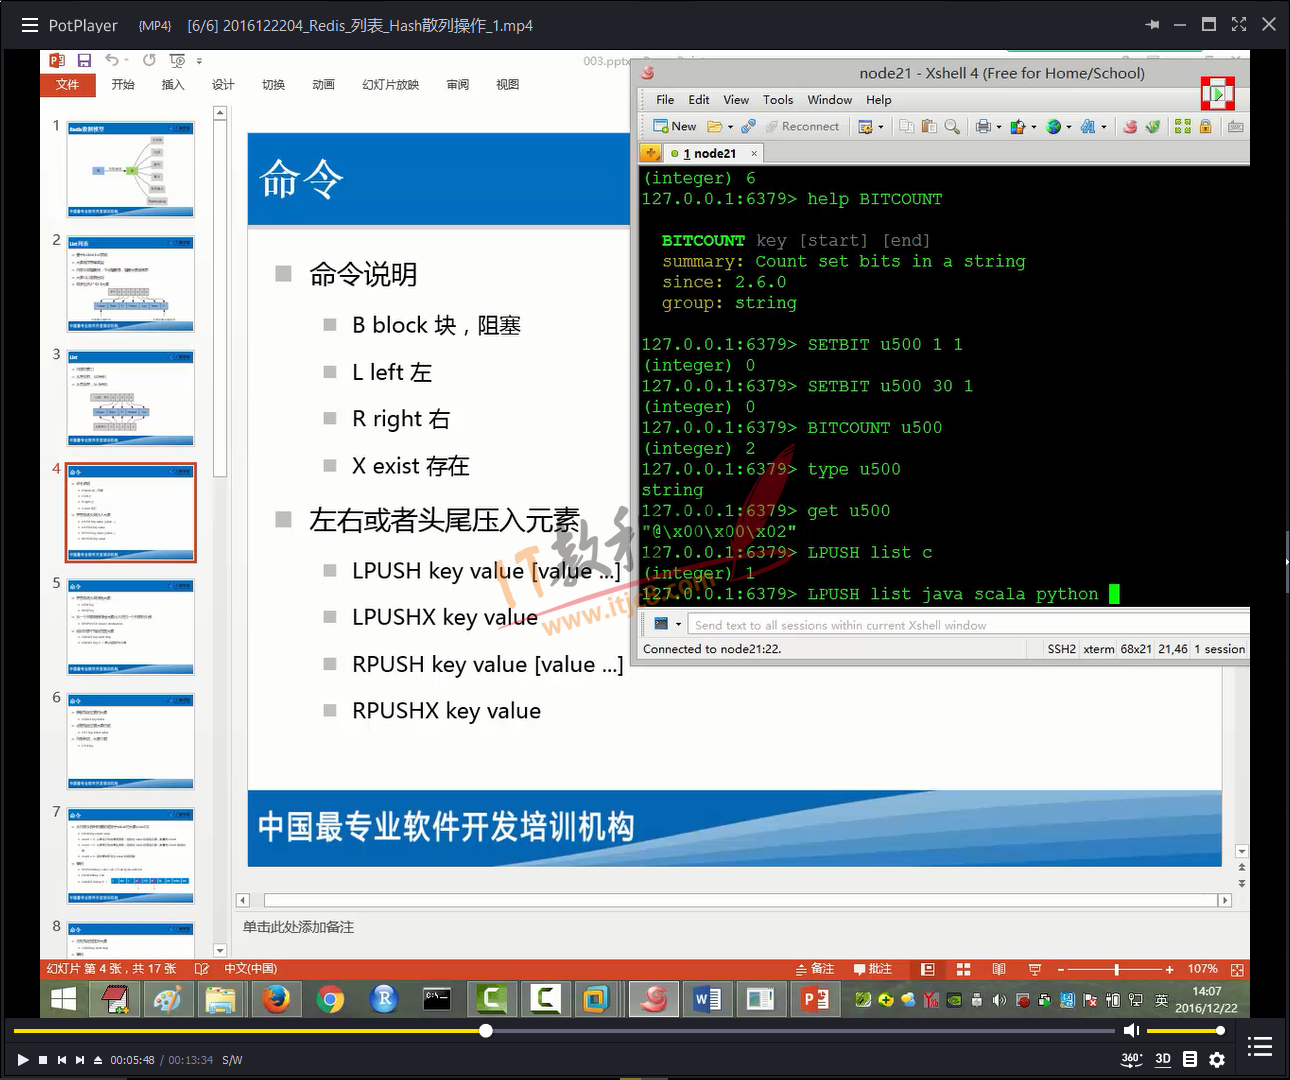Close the node21 session tab
The height and width of the screenshot is (1080, 1290).
(x=754, y=153)
